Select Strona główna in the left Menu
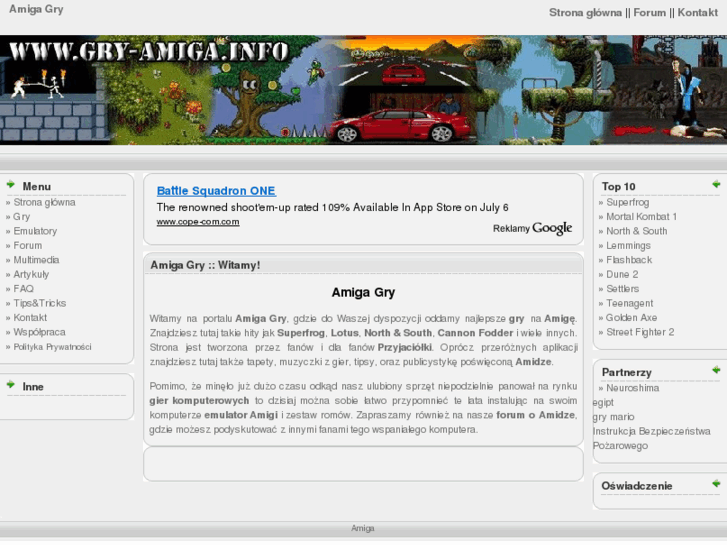This screenshot has height=545, width=727. point(44,202)
